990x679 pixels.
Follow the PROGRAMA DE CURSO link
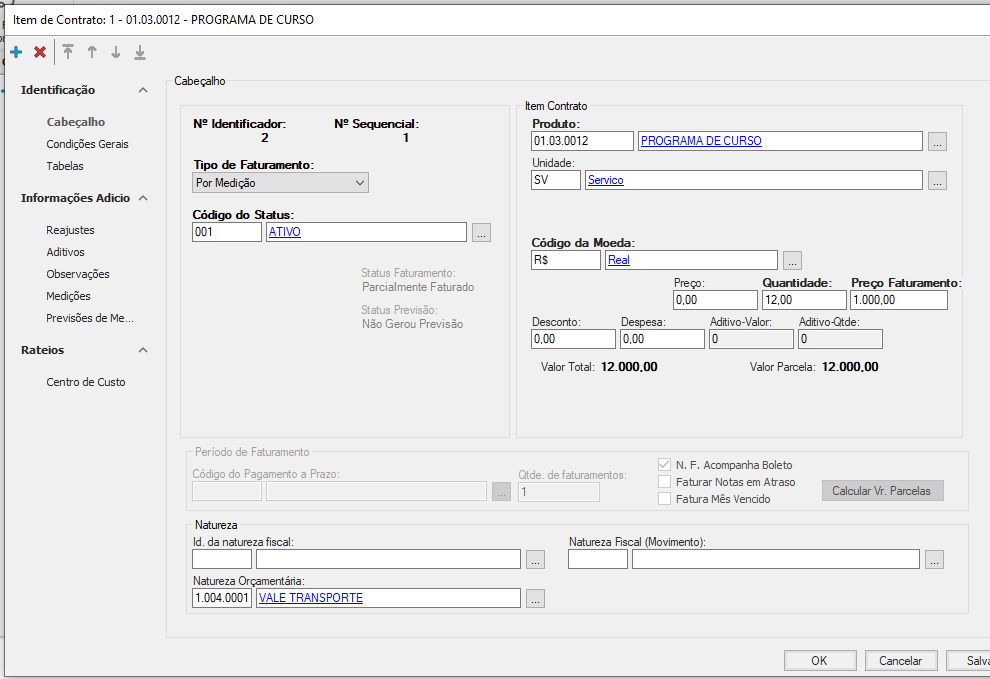pos(701,141)
